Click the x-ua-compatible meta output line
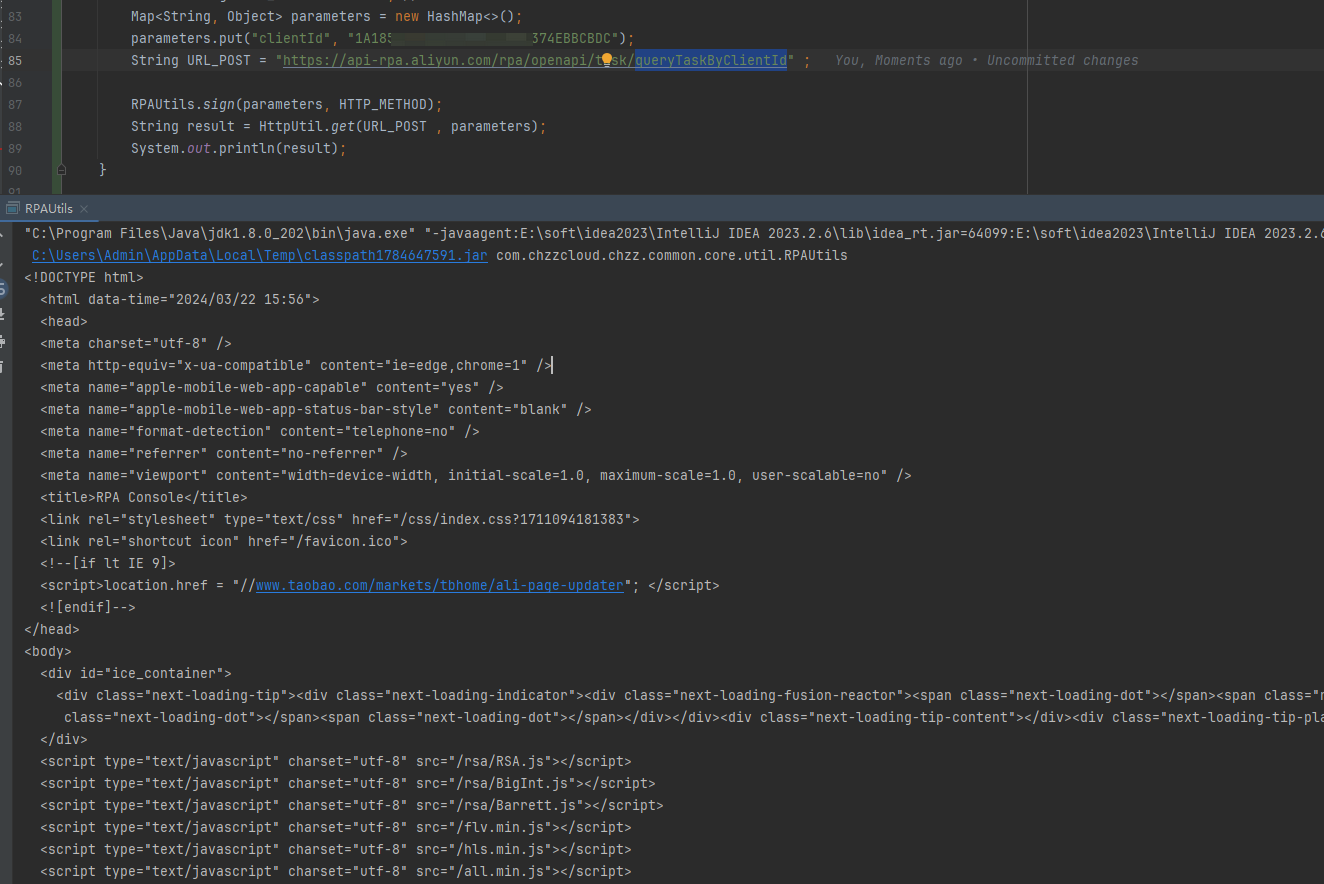1324x884 pixels. pos(296,365)
